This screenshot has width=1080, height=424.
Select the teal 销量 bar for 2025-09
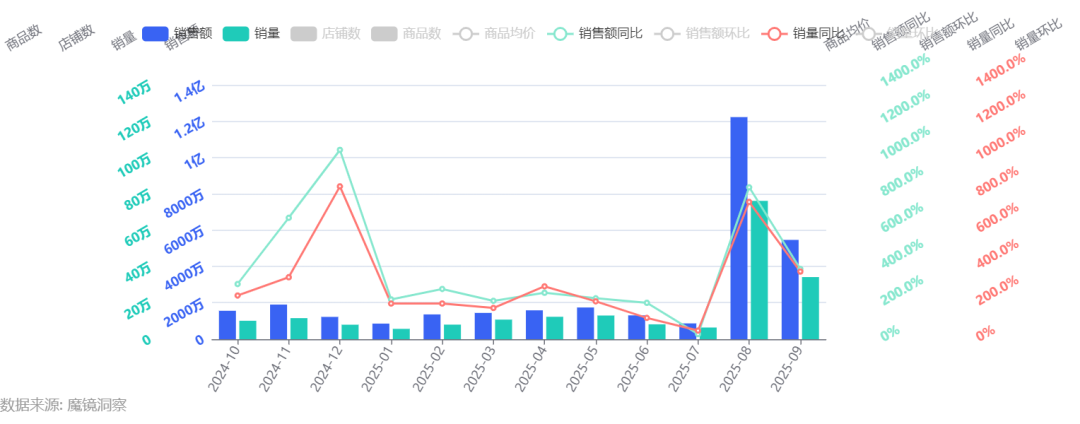click(810, 308)
